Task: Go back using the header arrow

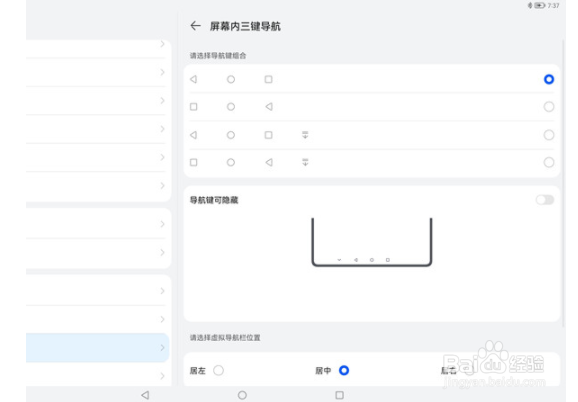Action: [195, 26]
